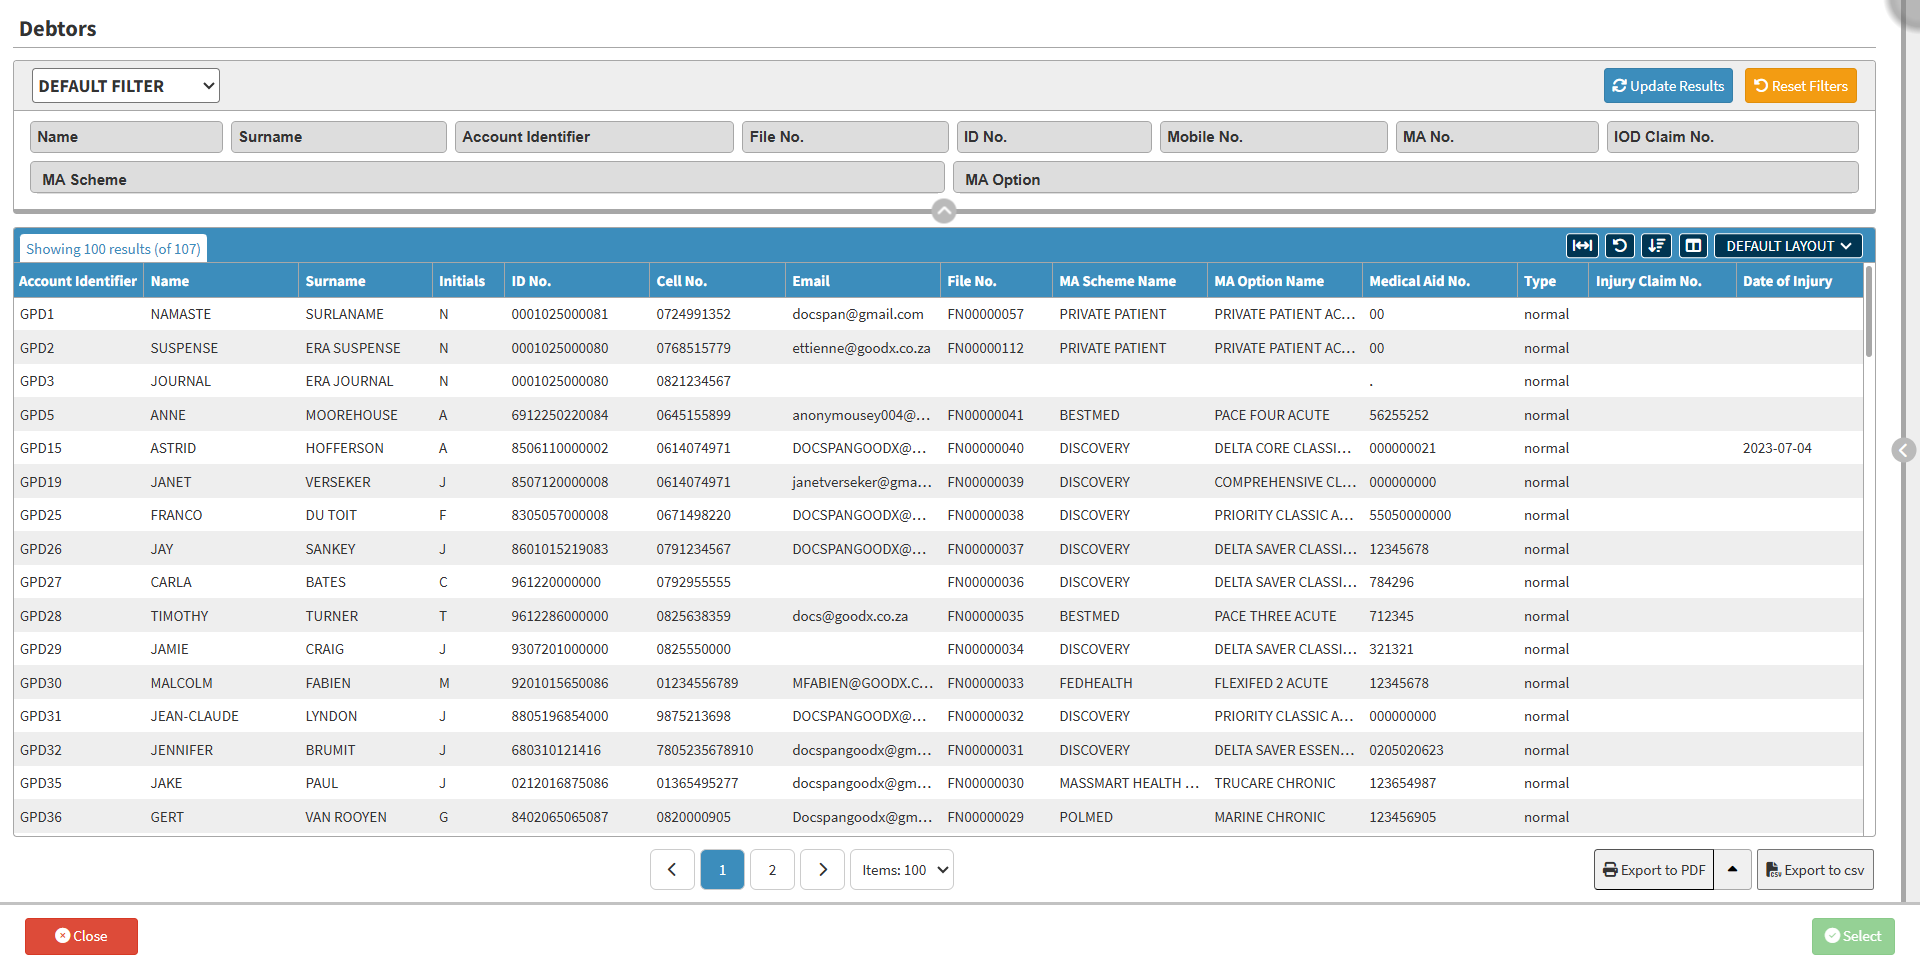Open the Items: 100 page size dropdown
The width and height of the screenshot is (1920, 963).
pyautogui.click(x=902, y=870)
